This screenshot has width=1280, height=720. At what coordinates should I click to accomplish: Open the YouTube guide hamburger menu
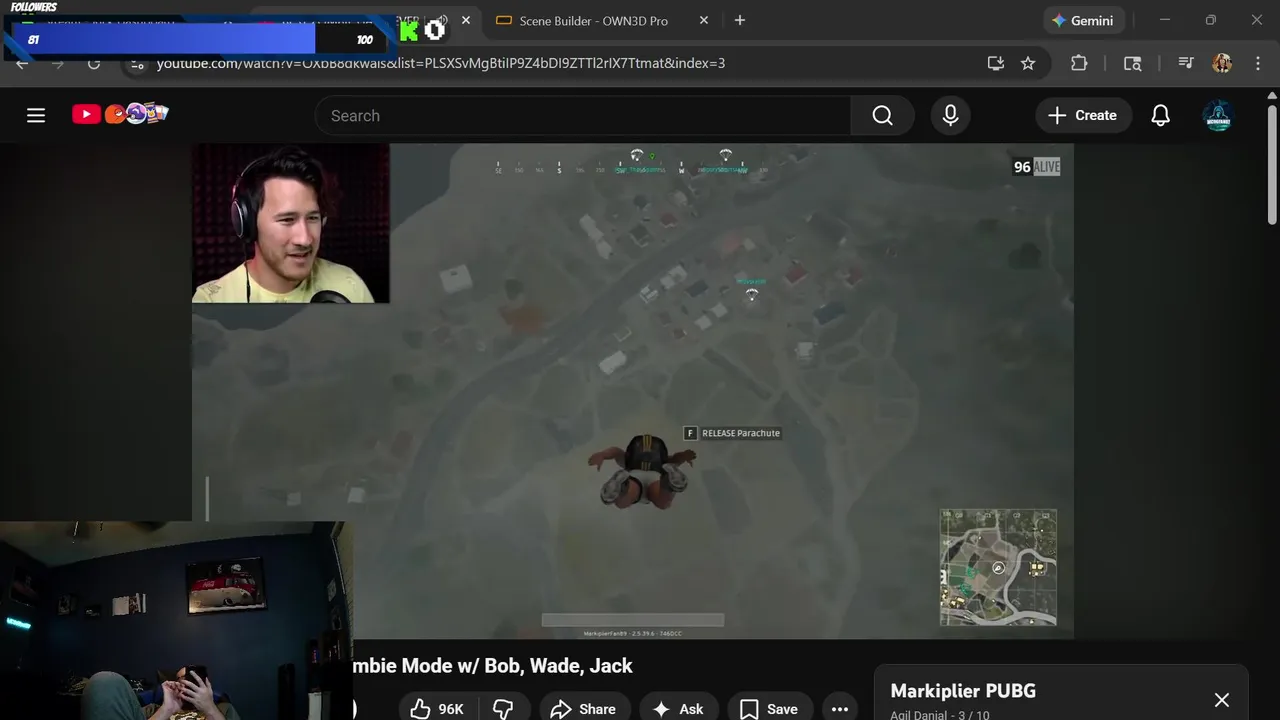(x=36, y=115)
